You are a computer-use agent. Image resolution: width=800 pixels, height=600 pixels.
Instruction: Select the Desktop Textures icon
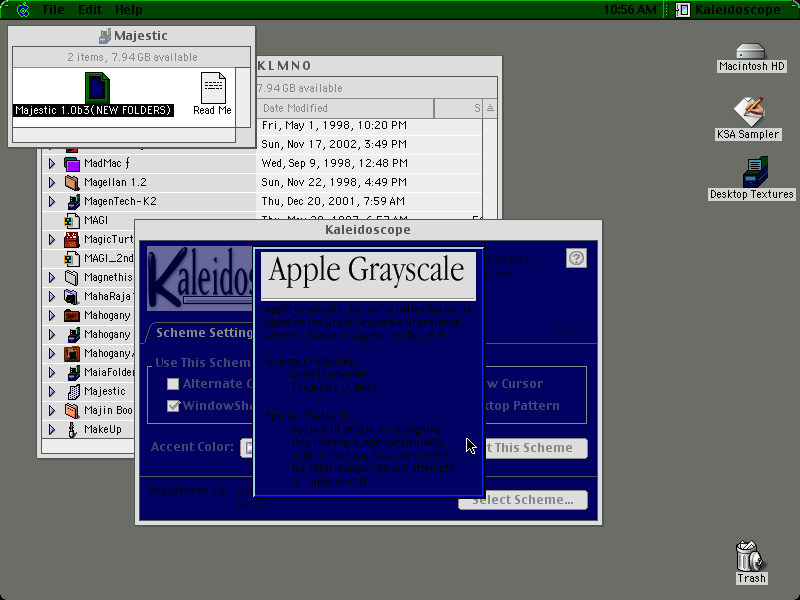pyautogui.click(x=755, y=172)
